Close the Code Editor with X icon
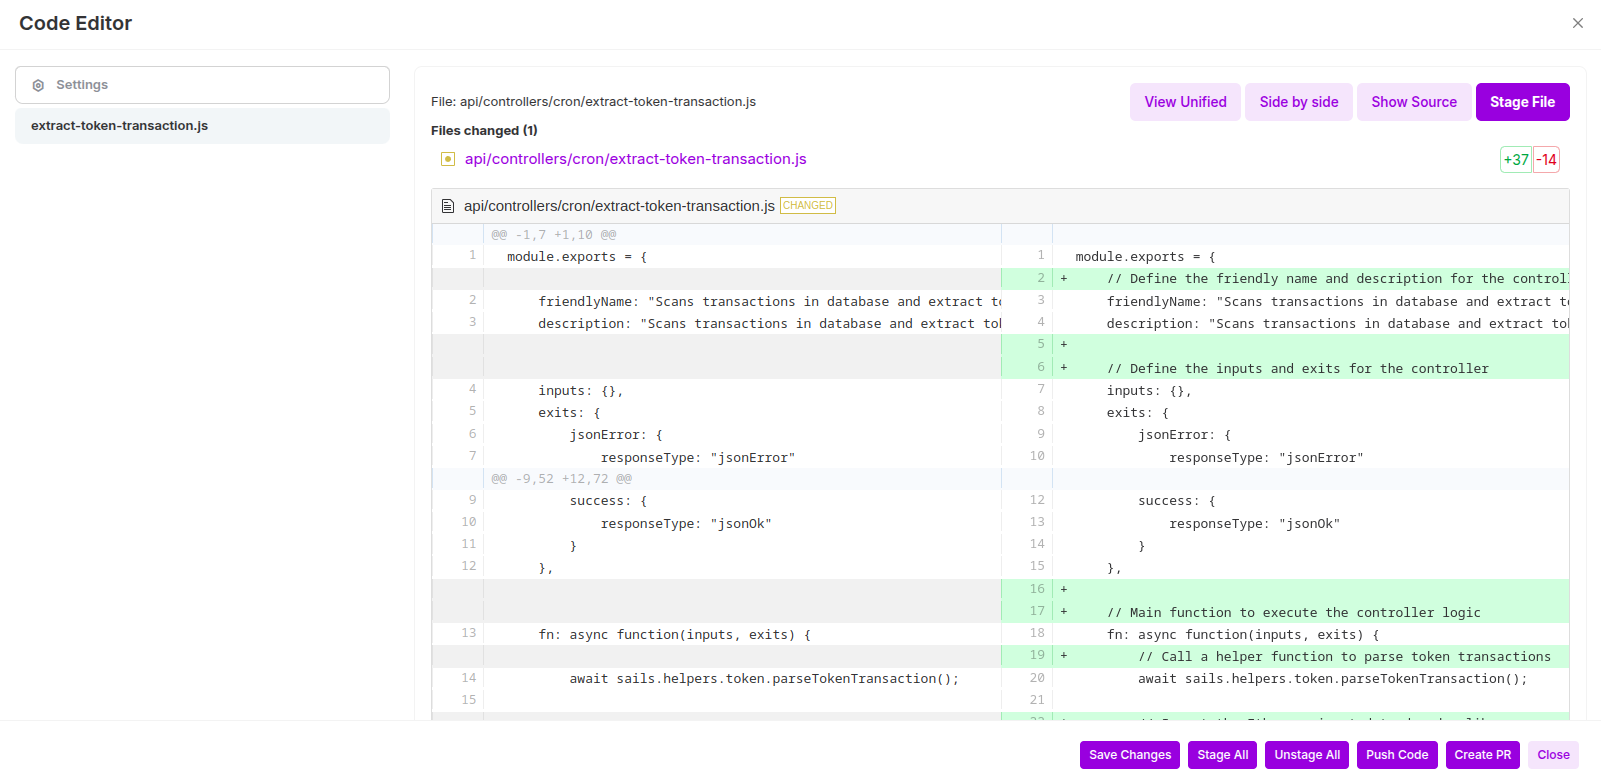The width and height of the screenshot is (1601, 784). 1577,23
